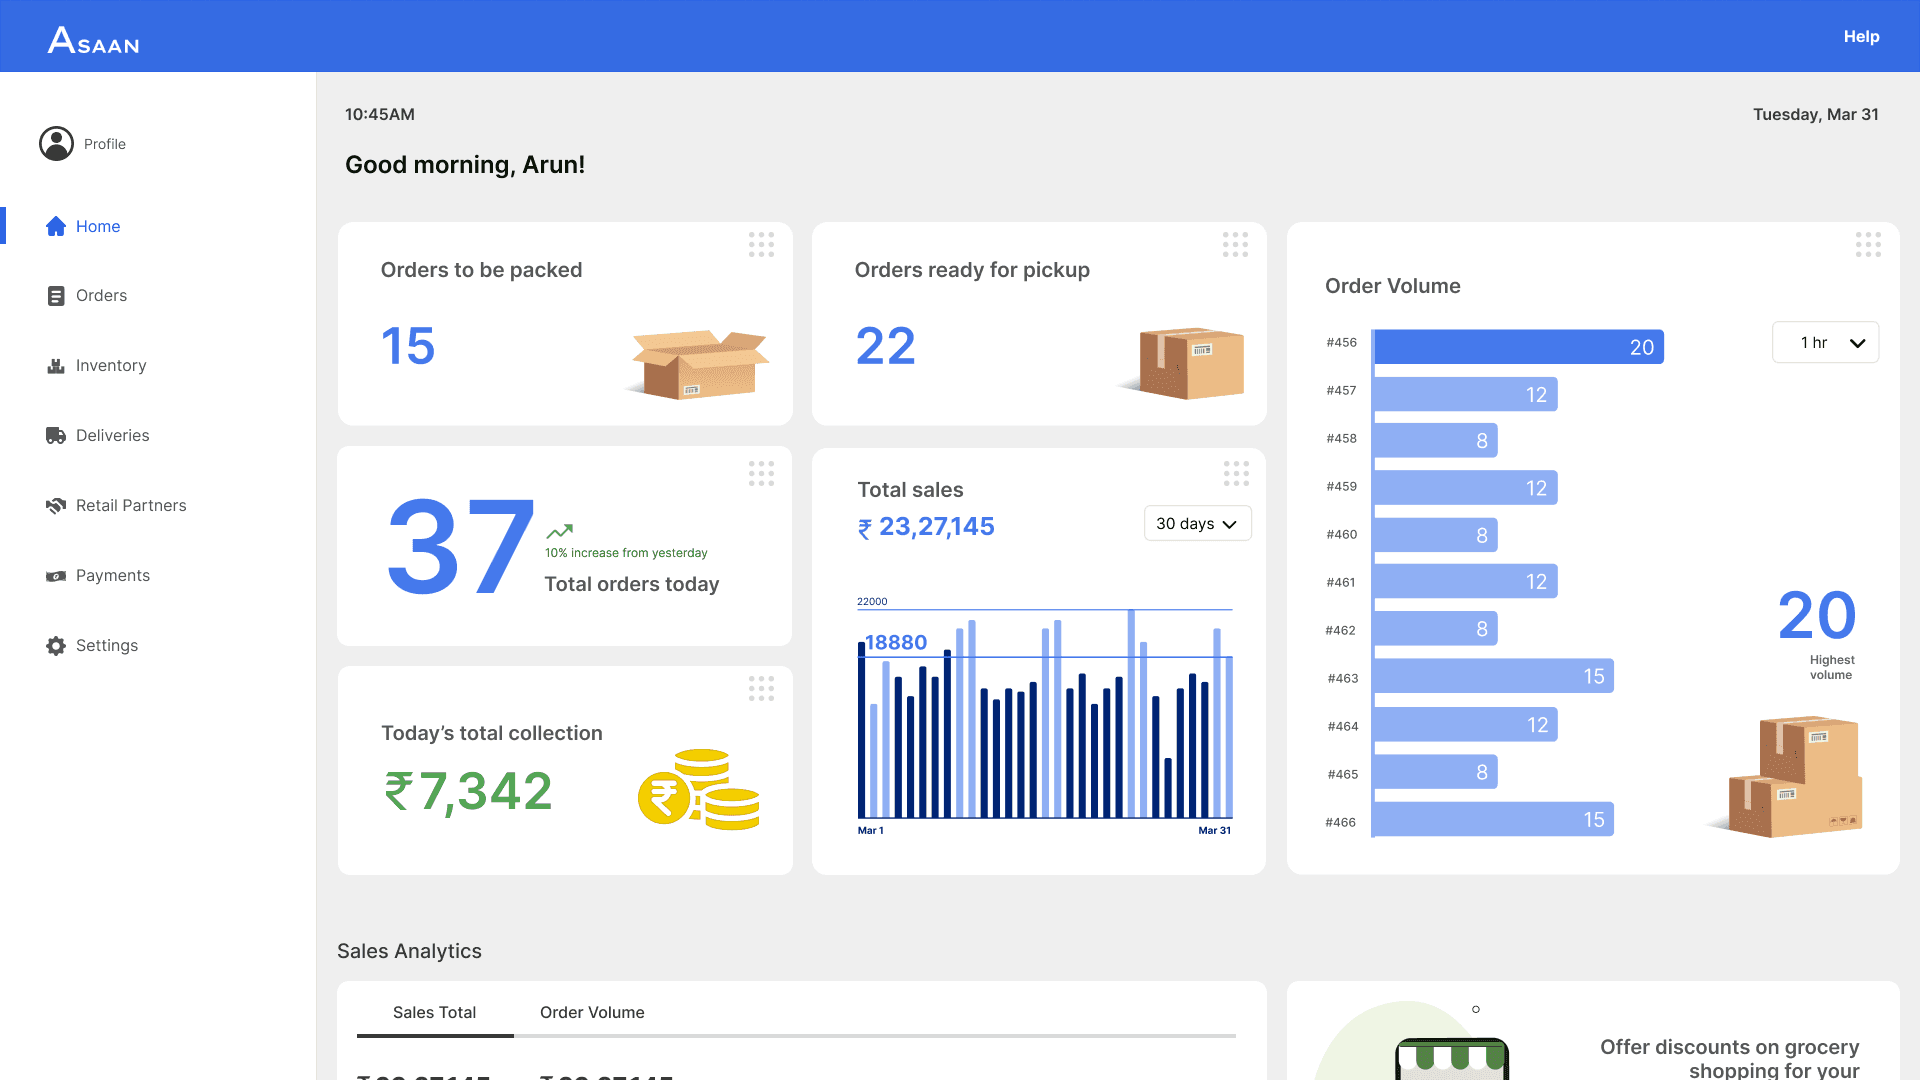Grab drag handle on Orders to be packed card
This screenshot has height=1080, width=1920.
[761, 245]
